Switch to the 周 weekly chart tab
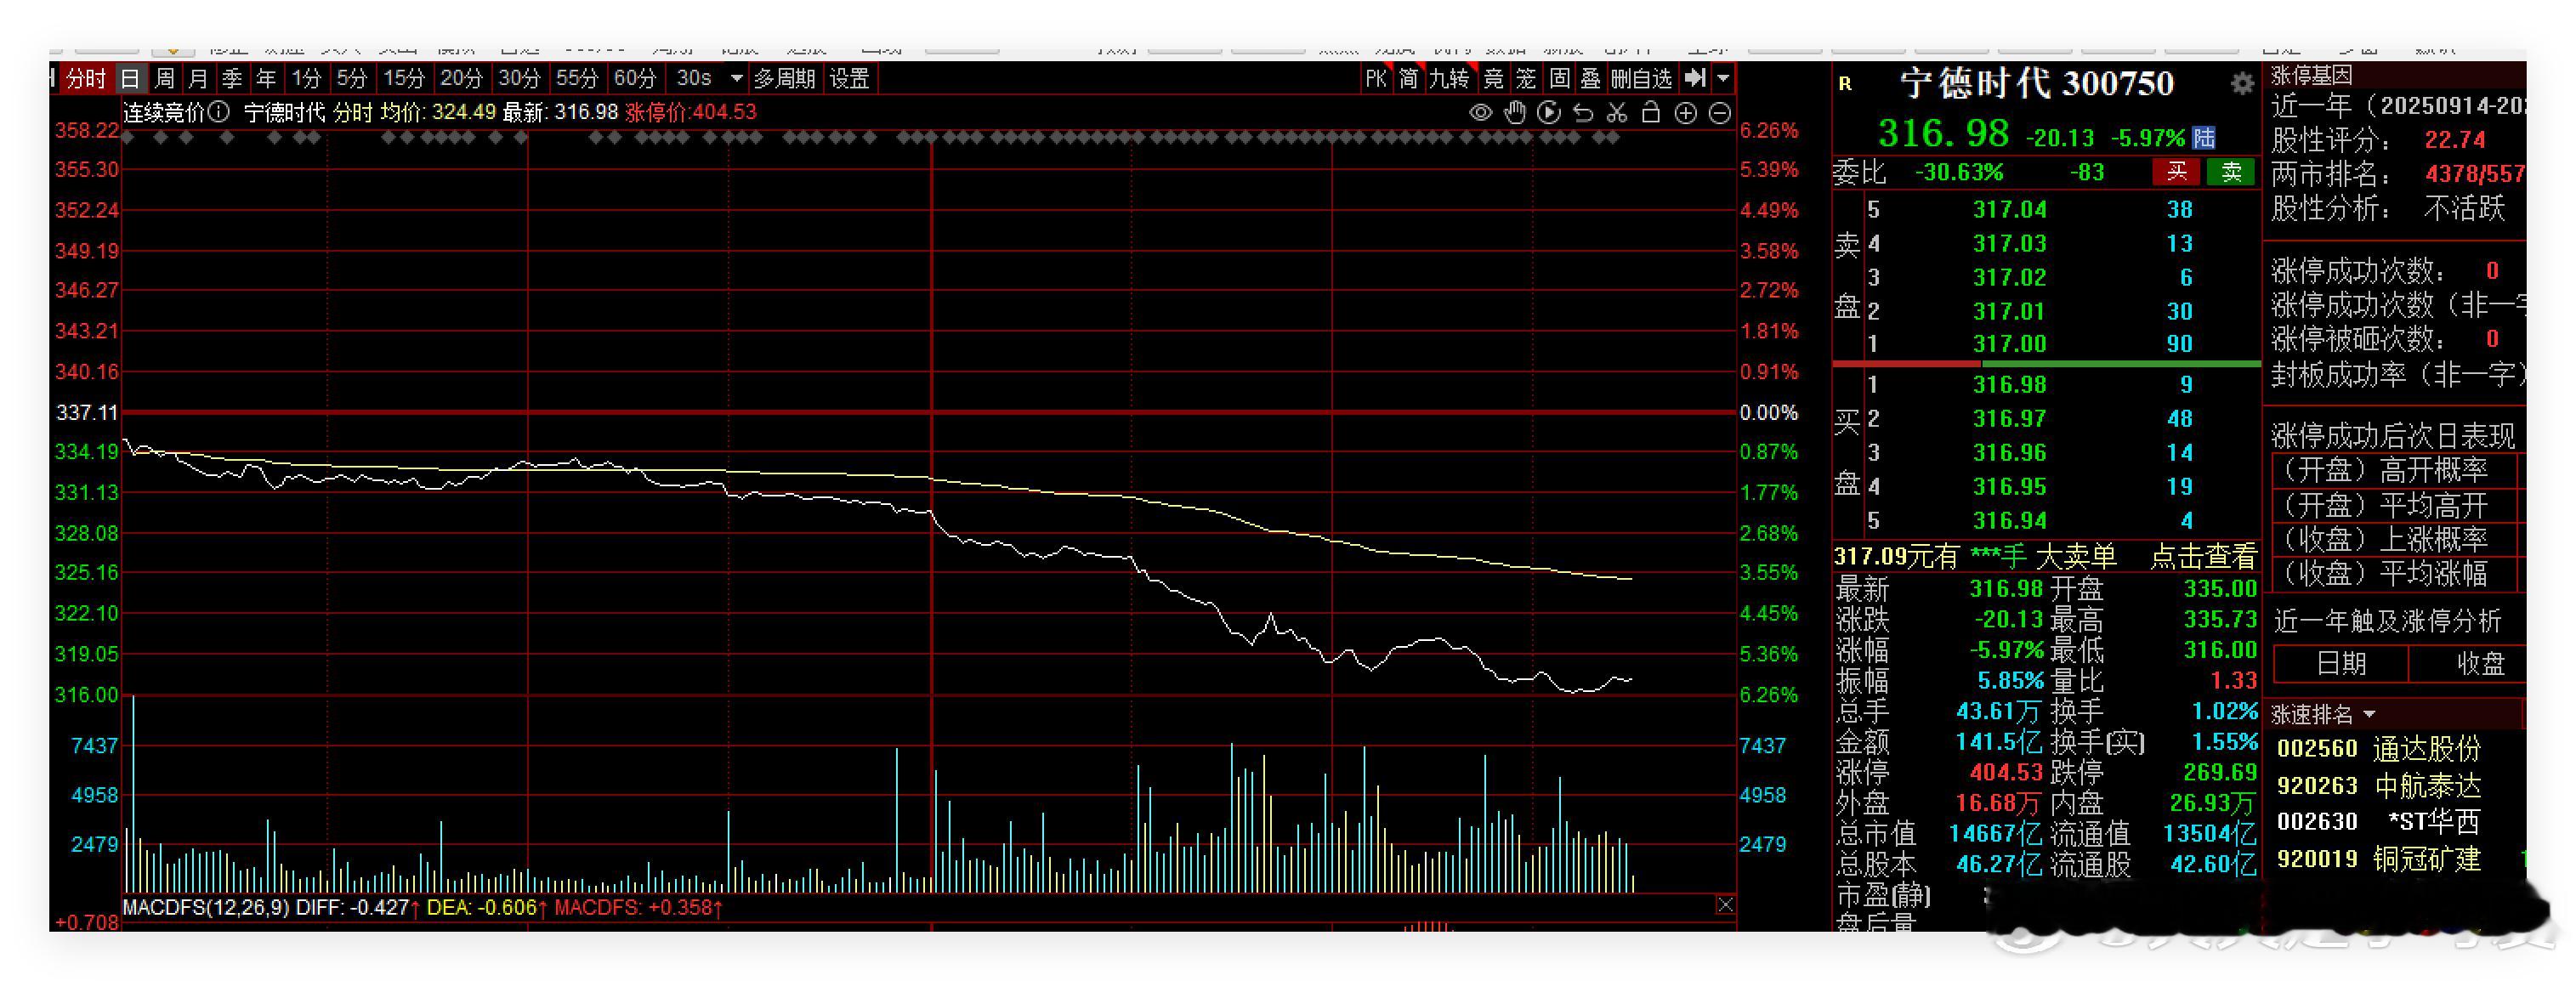 [x=165, y=78]
